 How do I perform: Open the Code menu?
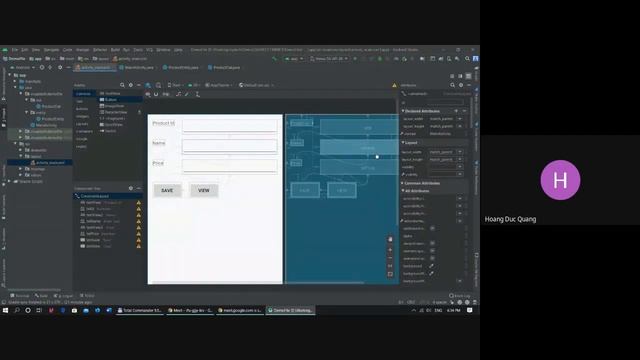[67, 50]
